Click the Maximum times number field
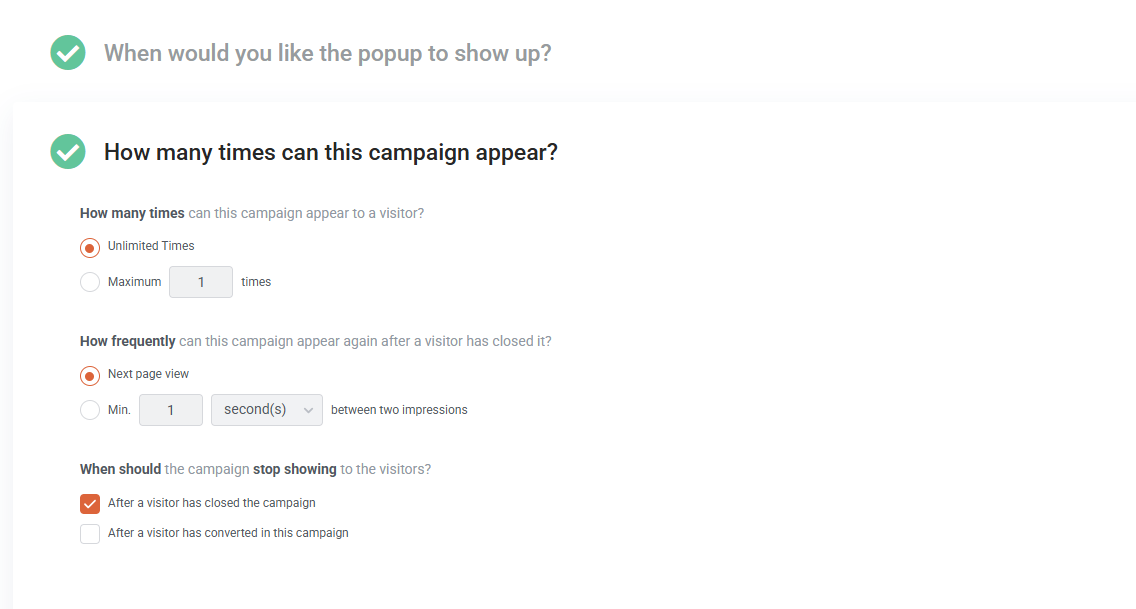This screenshot has height=609, width=1136. tap(201, 282)
